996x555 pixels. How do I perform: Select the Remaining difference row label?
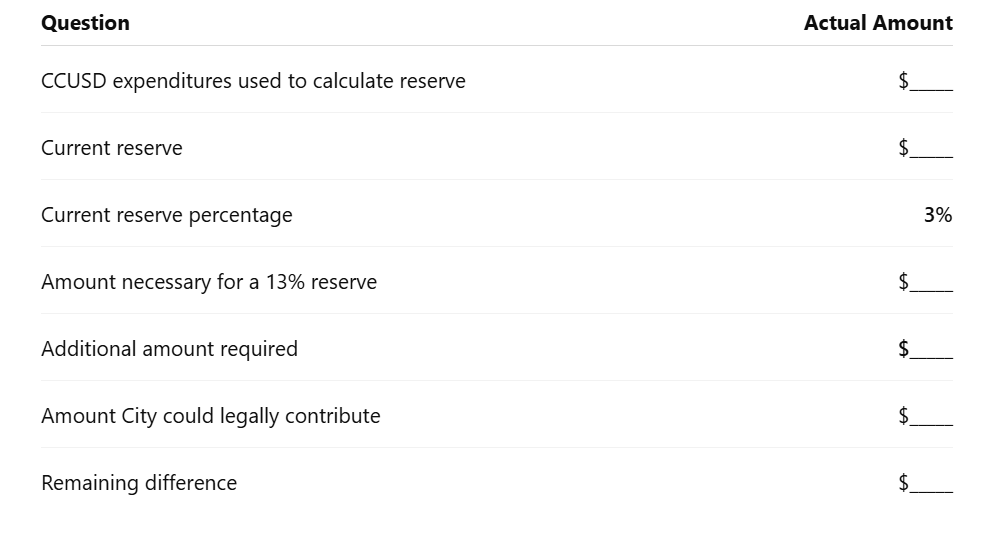pyautogui.click(x=139, y=483)
